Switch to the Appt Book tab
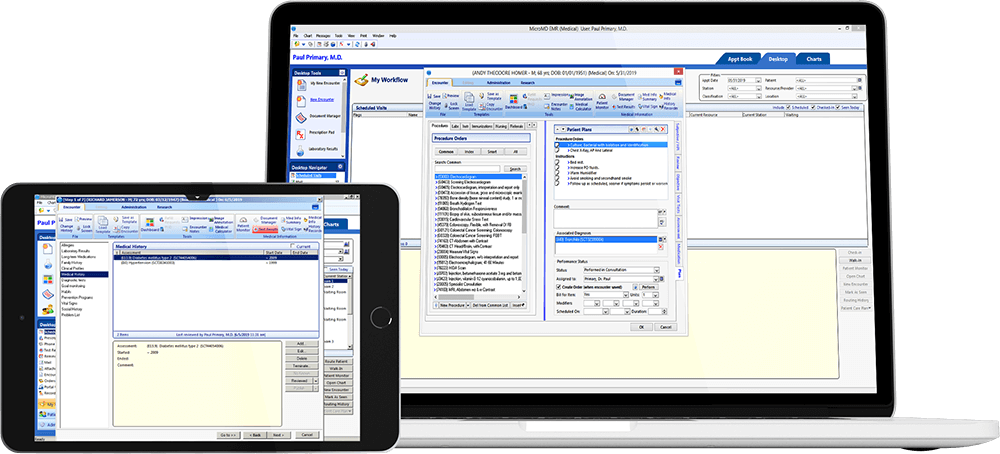The height and width of the screenshot is (454, 1000). pos(740,59)
